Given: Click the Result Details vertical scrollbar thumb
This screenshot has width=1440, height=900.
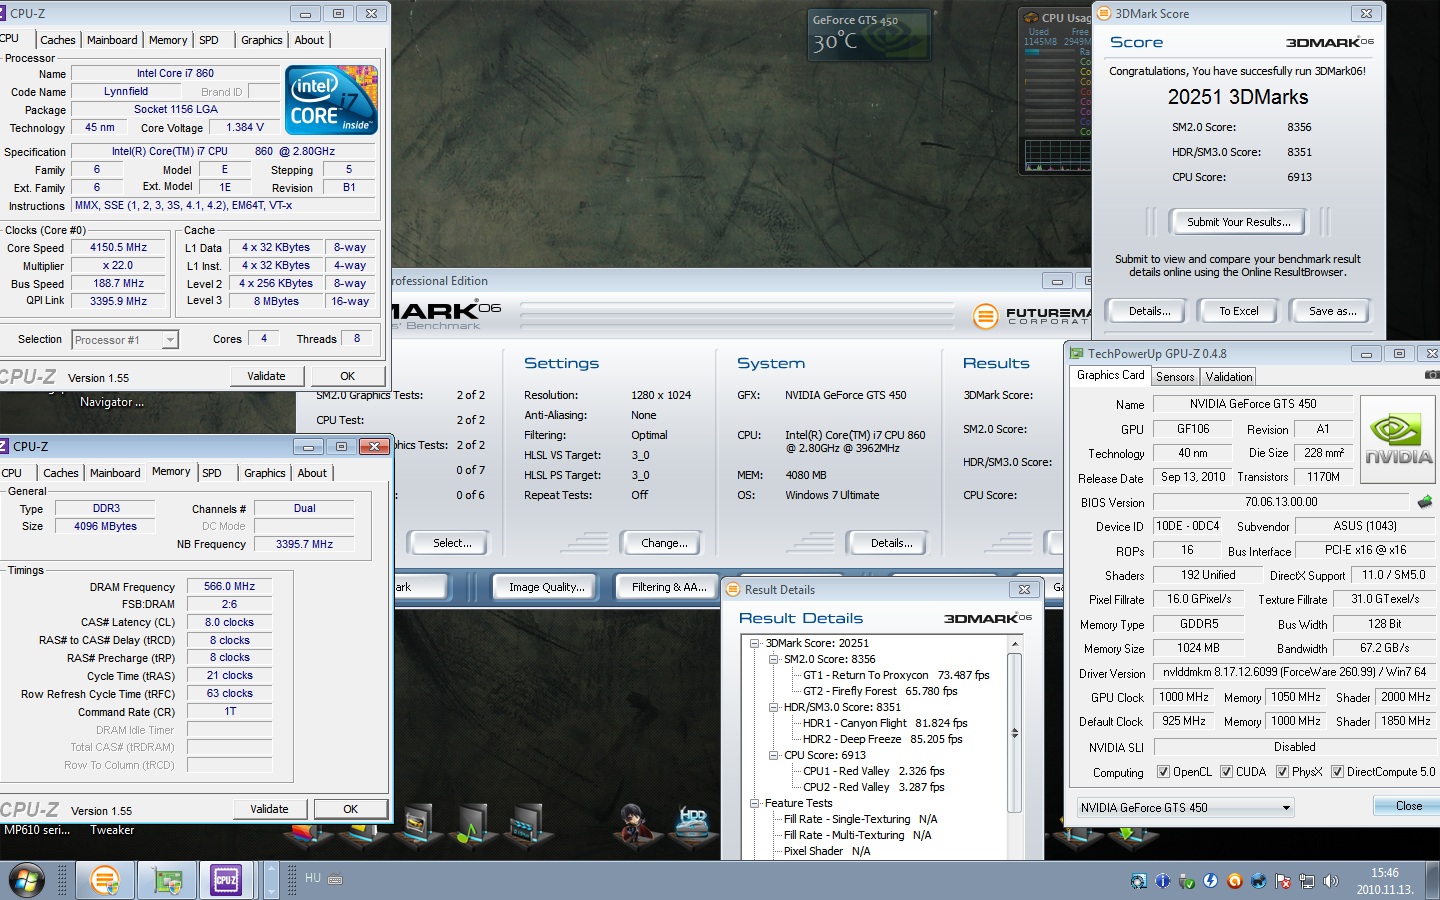Looking at the screenshot, I should (x=1014, y=733).
